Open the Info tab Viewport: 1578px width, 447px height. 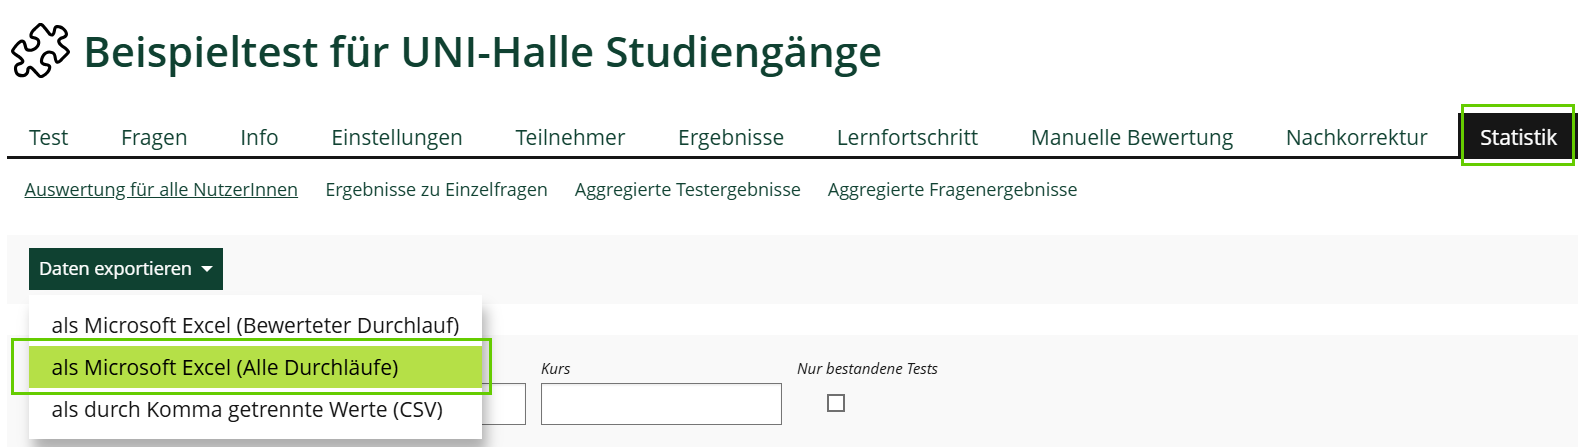click(259, 137)
